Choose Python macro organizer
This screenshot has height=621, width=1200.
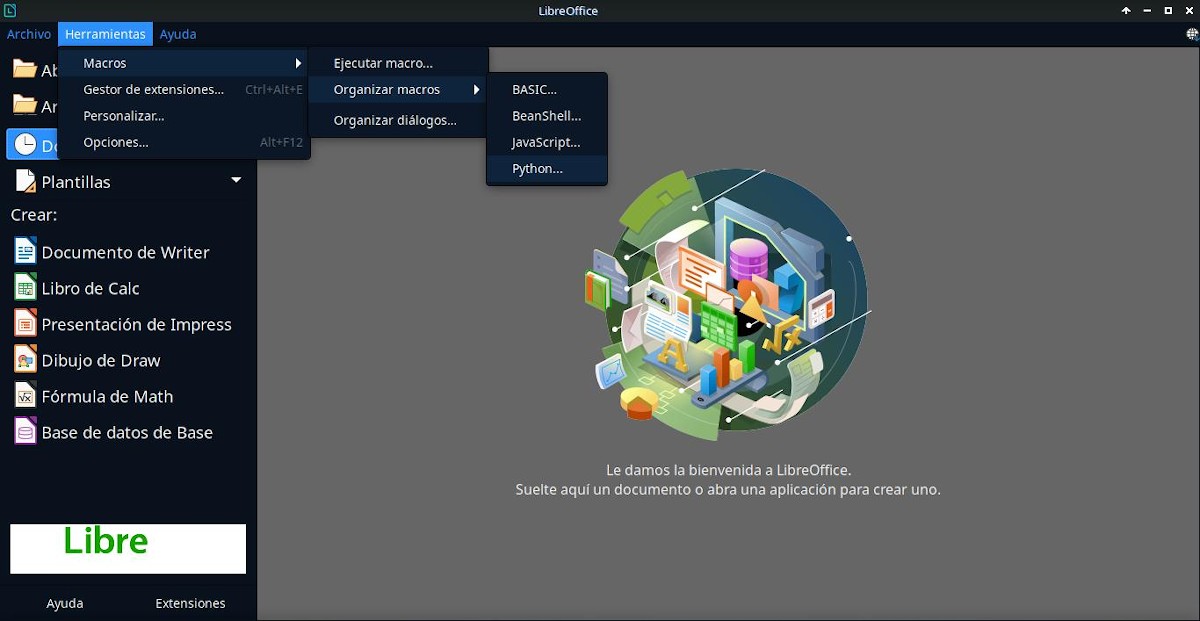pyautogui.click(x=546, y=169)
